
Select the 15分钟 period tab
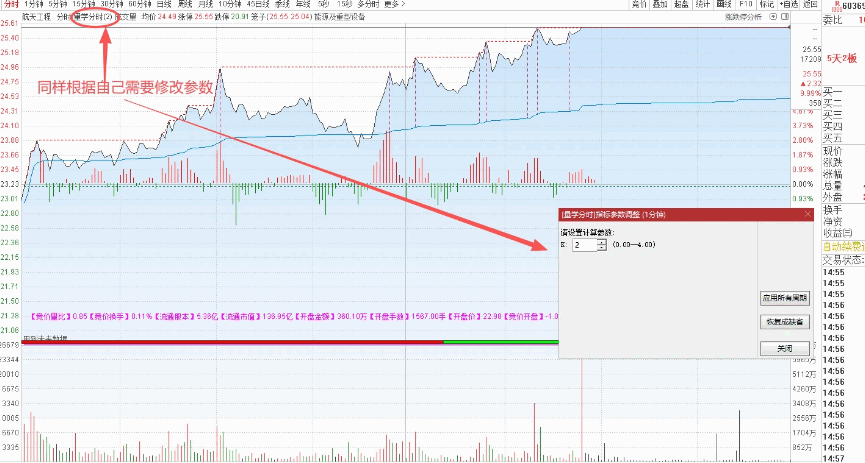pyautogui.click(x=84, y=4)
